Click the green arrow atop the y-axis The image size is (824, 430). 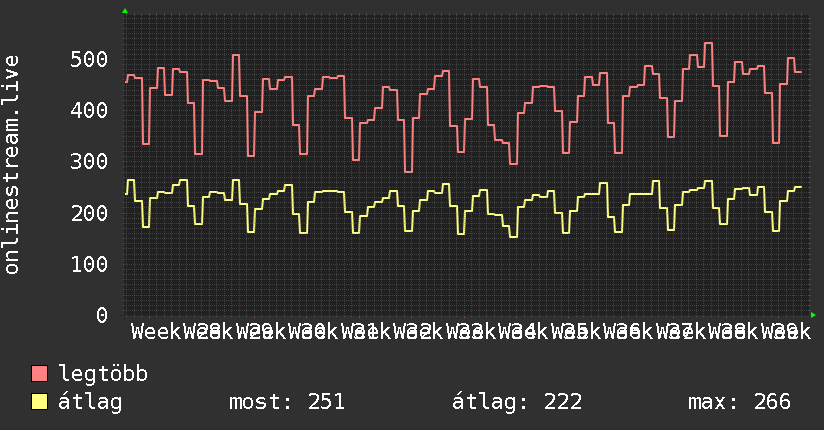(125, 11)
